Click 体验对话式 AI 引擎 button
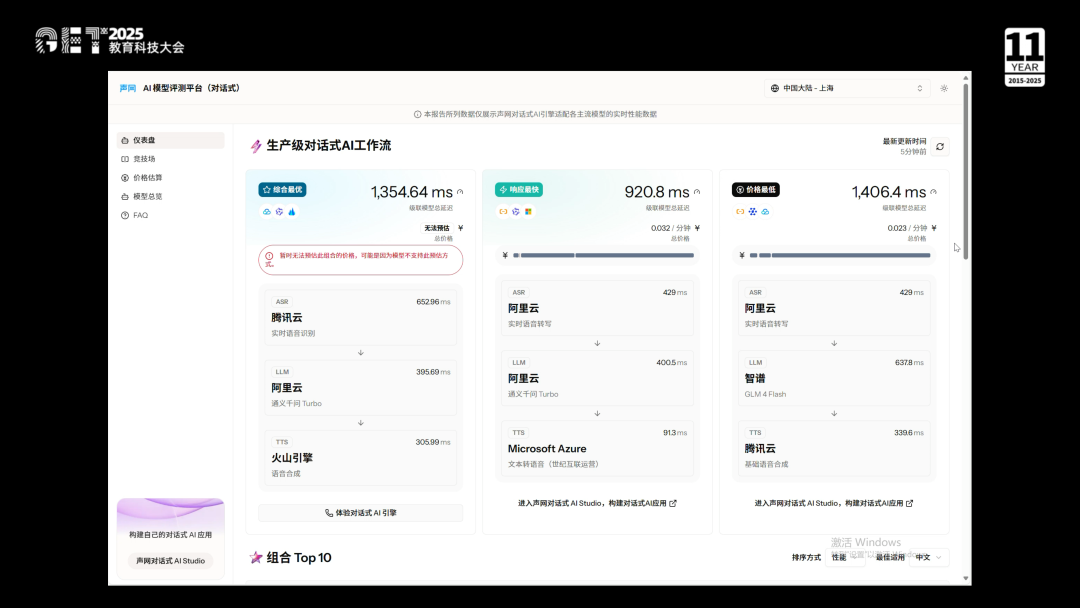1080x608 pixels. click(360, 513)
